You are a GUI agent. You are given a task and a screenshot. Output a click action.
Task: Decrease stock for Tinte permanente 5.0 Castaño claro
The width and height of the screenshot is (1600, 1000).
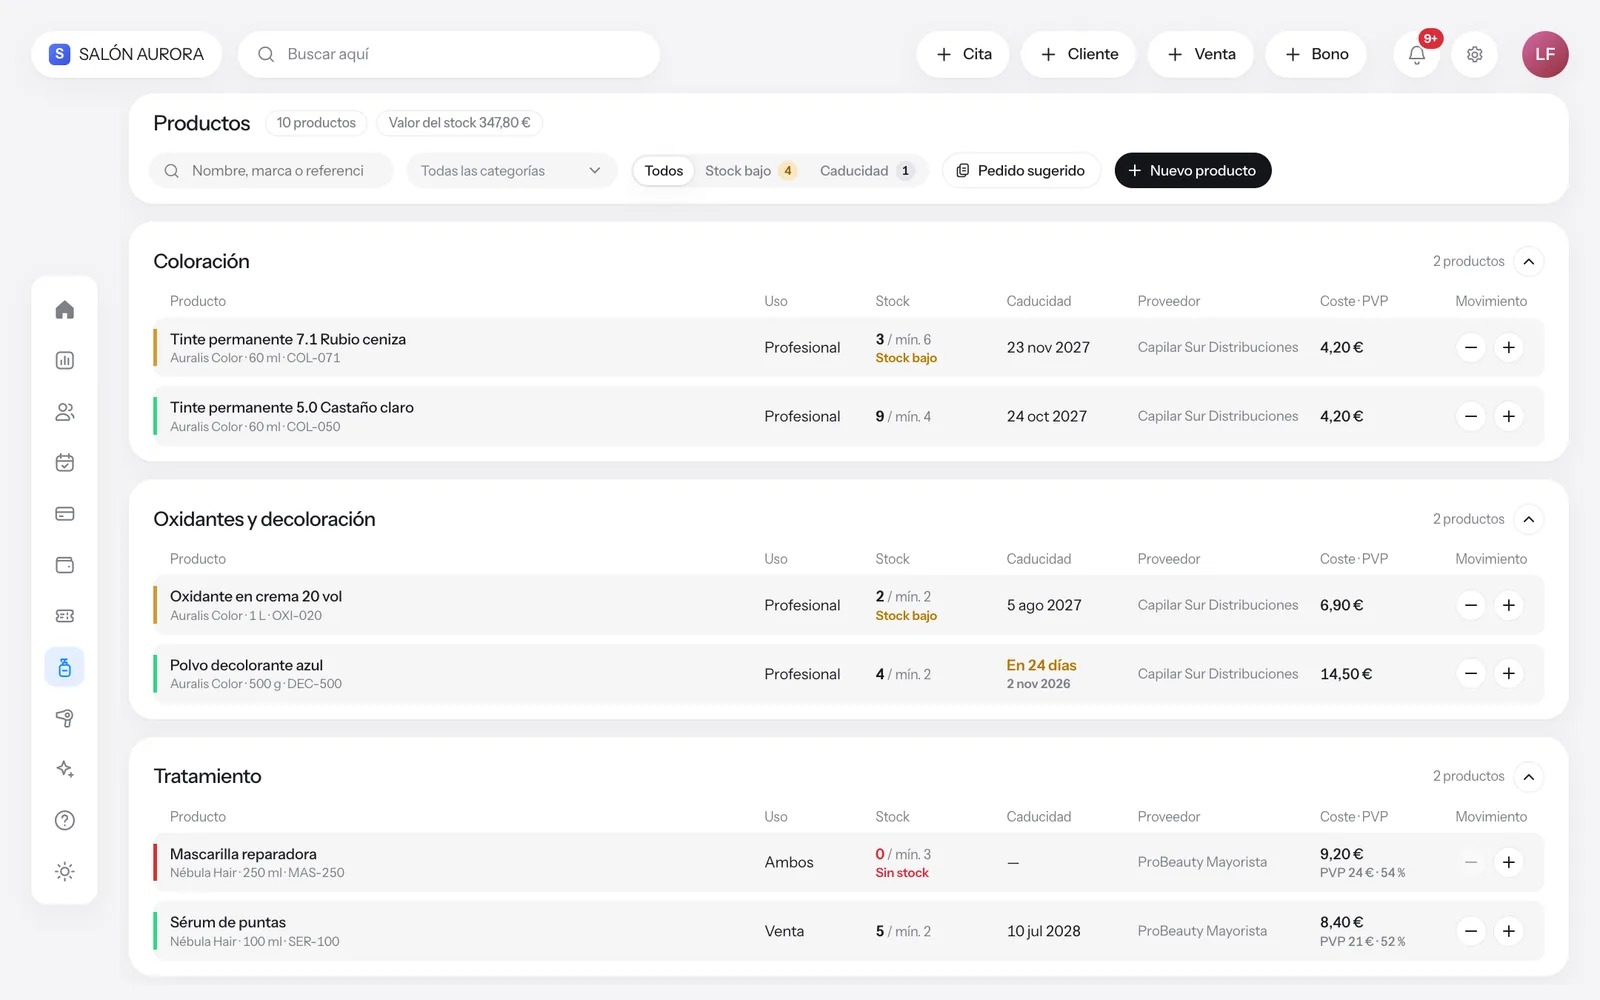tap(1471, 416)
